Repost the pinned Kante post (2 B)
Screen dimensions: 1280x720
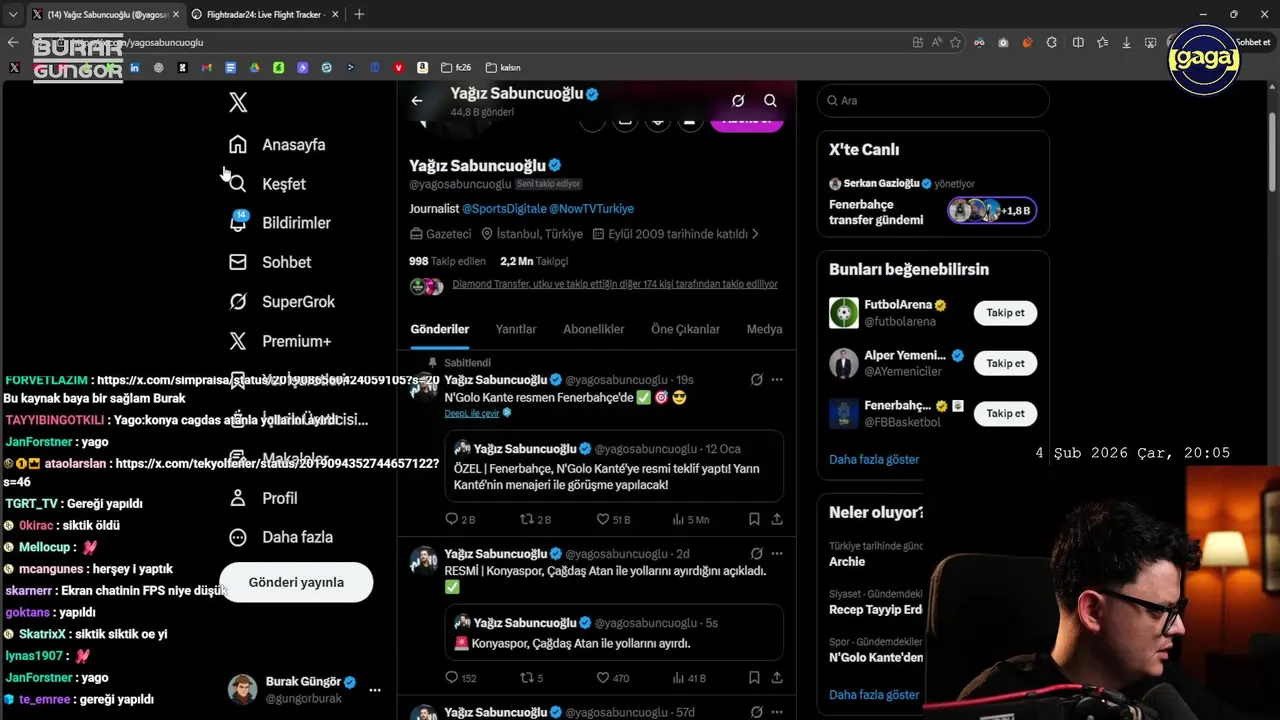point(535,520)
